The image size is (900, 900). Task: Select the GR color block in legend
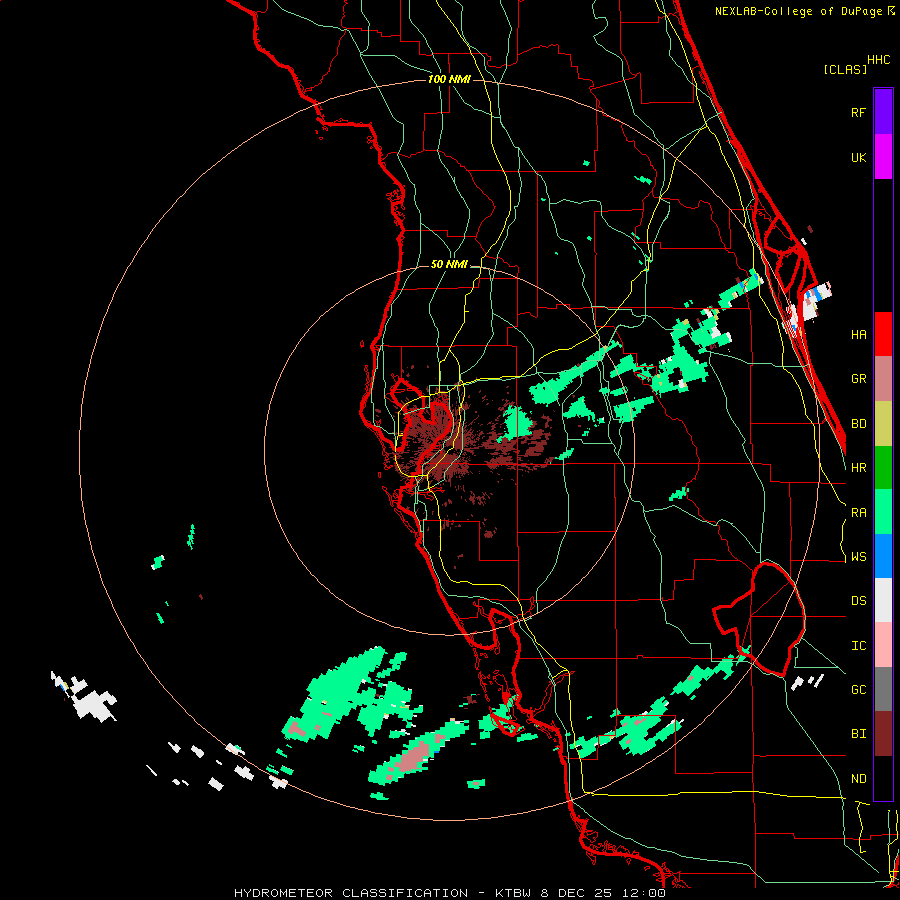pos(883,379)
